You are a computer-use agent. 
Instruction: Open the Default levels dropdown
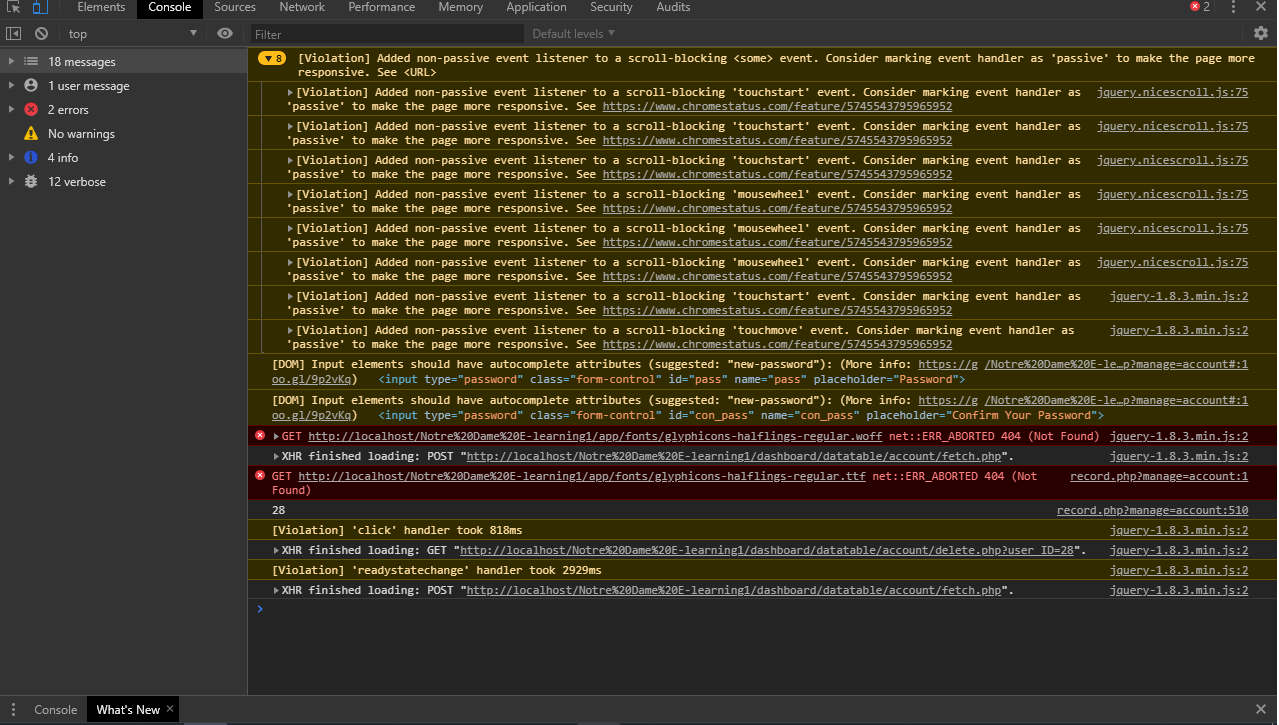point(571,33)
